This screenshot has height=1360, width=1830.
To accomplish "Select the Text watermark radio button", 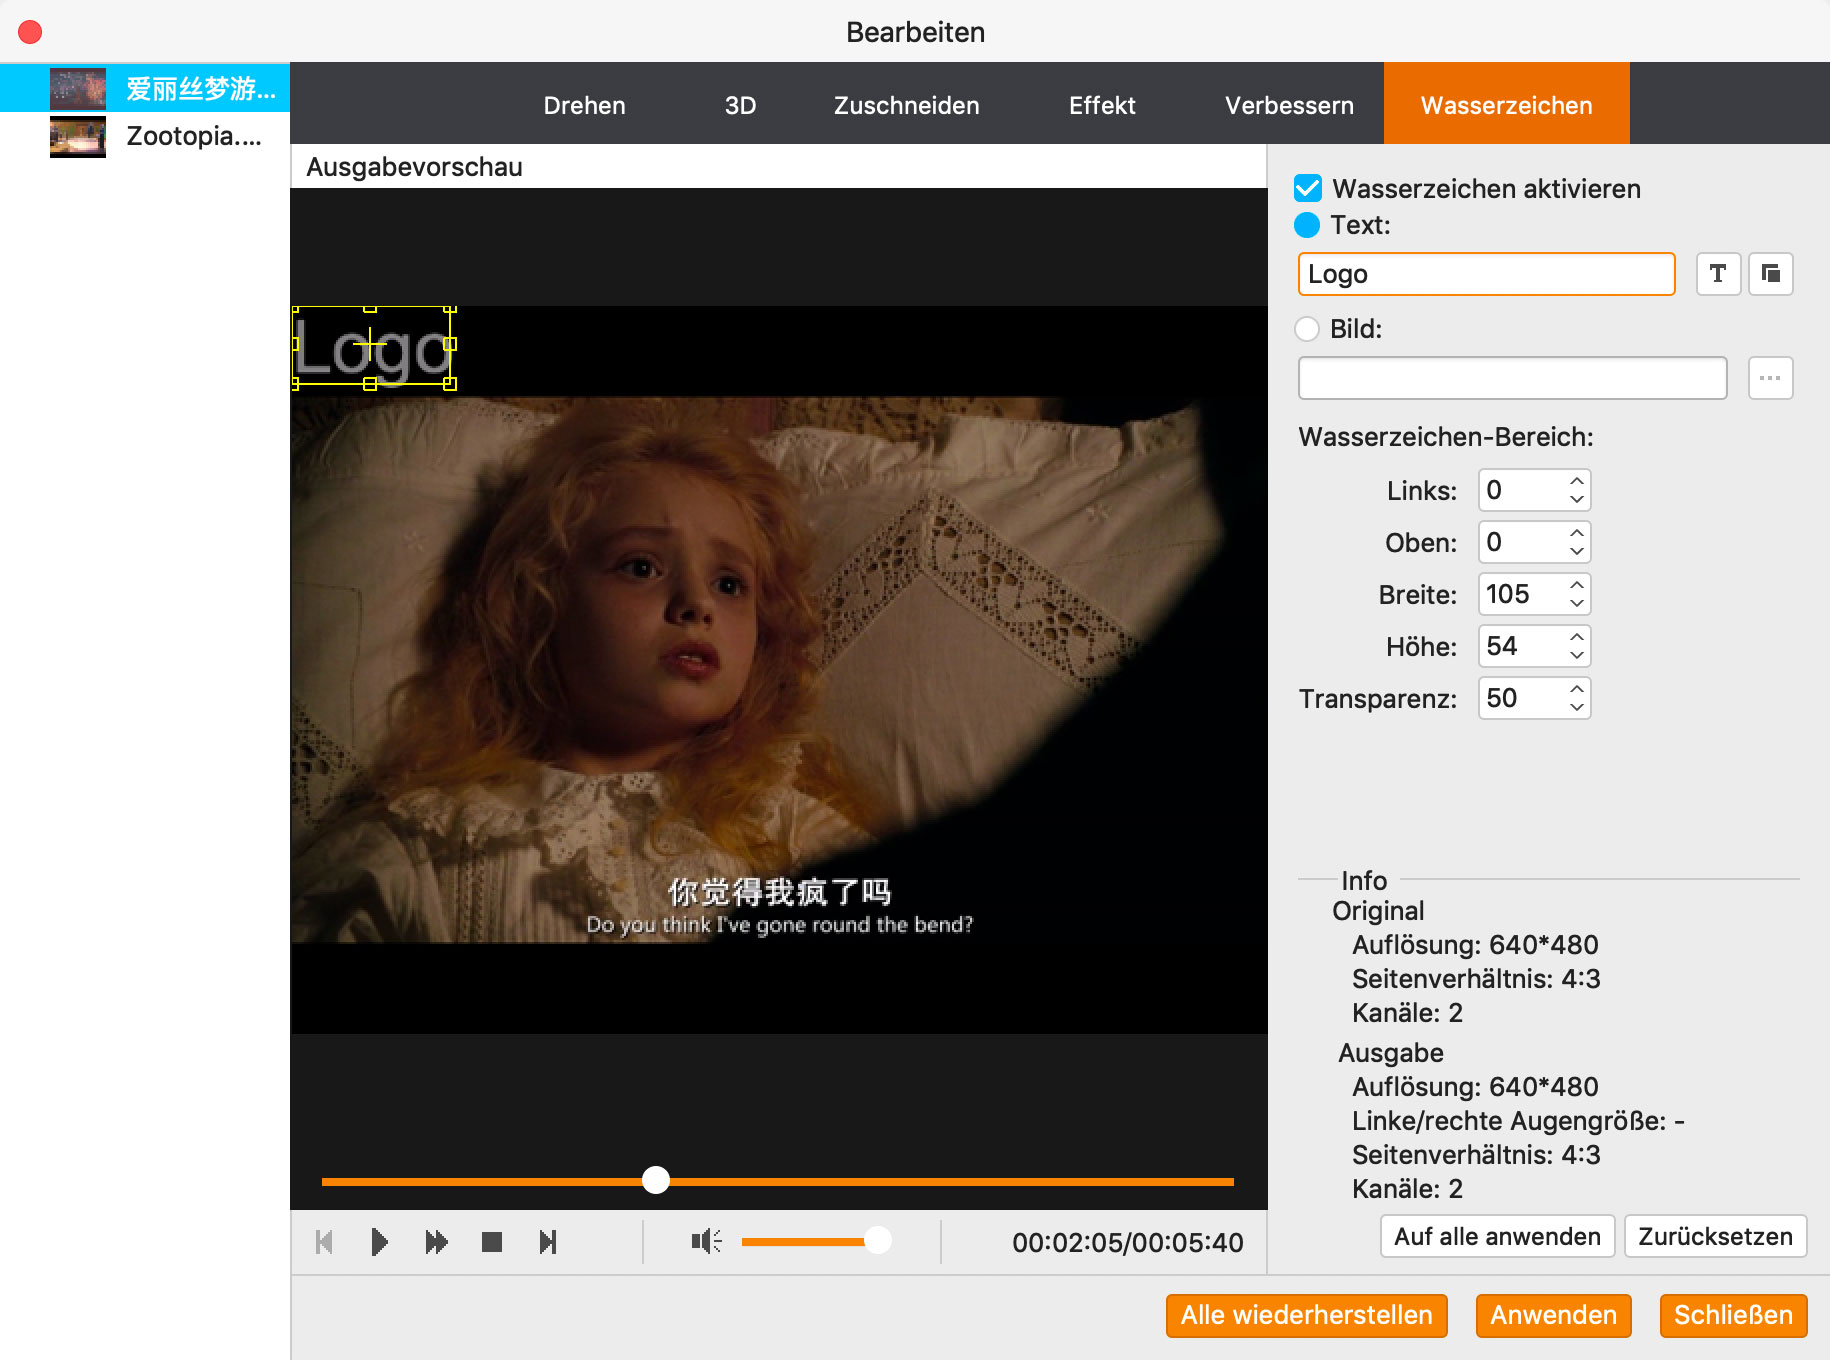I will (x=1307, y=225).
